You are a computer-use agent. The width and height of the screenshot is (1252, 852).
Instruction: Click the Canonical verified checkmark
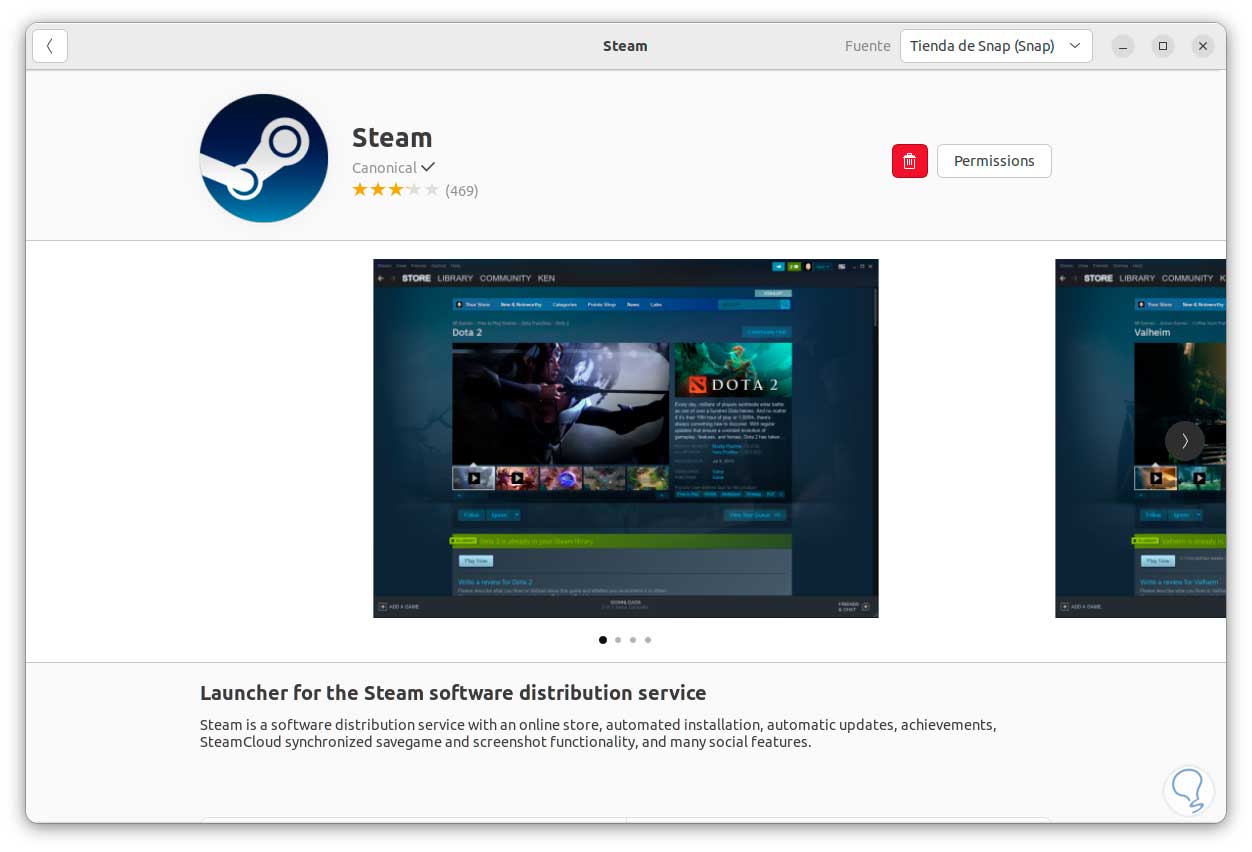[x=428, y=167]
